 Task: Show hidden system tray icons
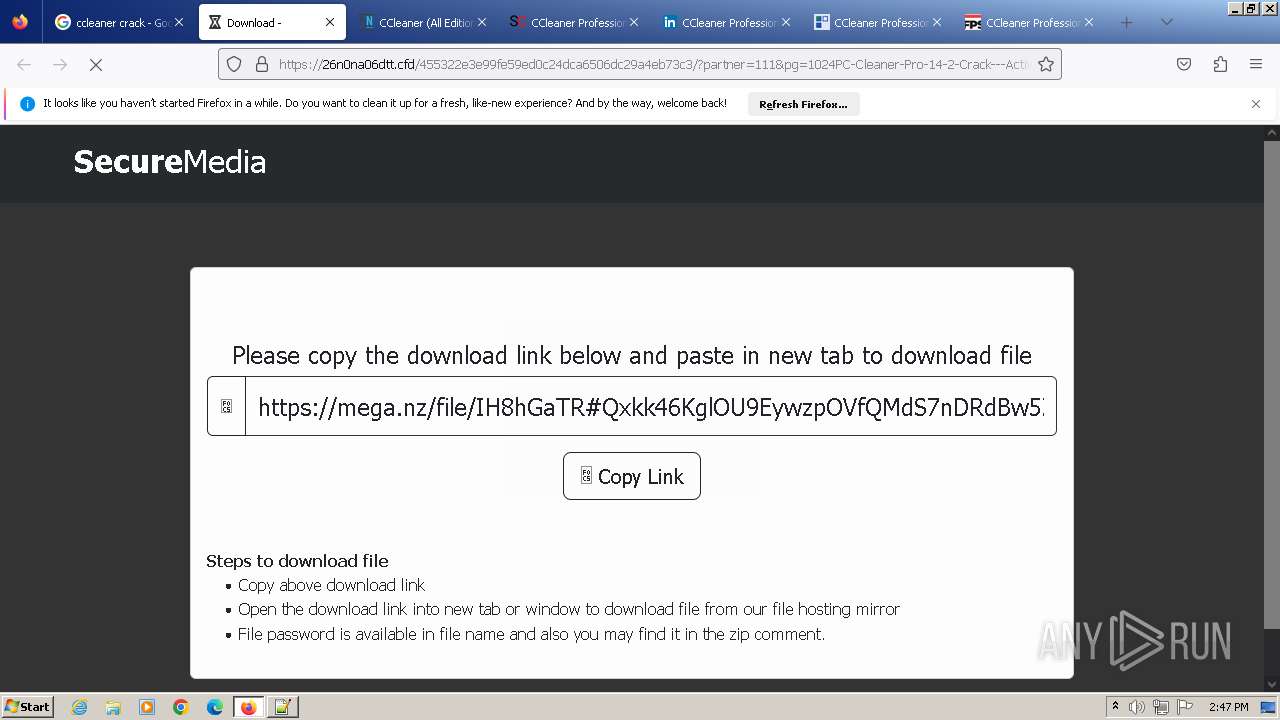point(1115,707)
